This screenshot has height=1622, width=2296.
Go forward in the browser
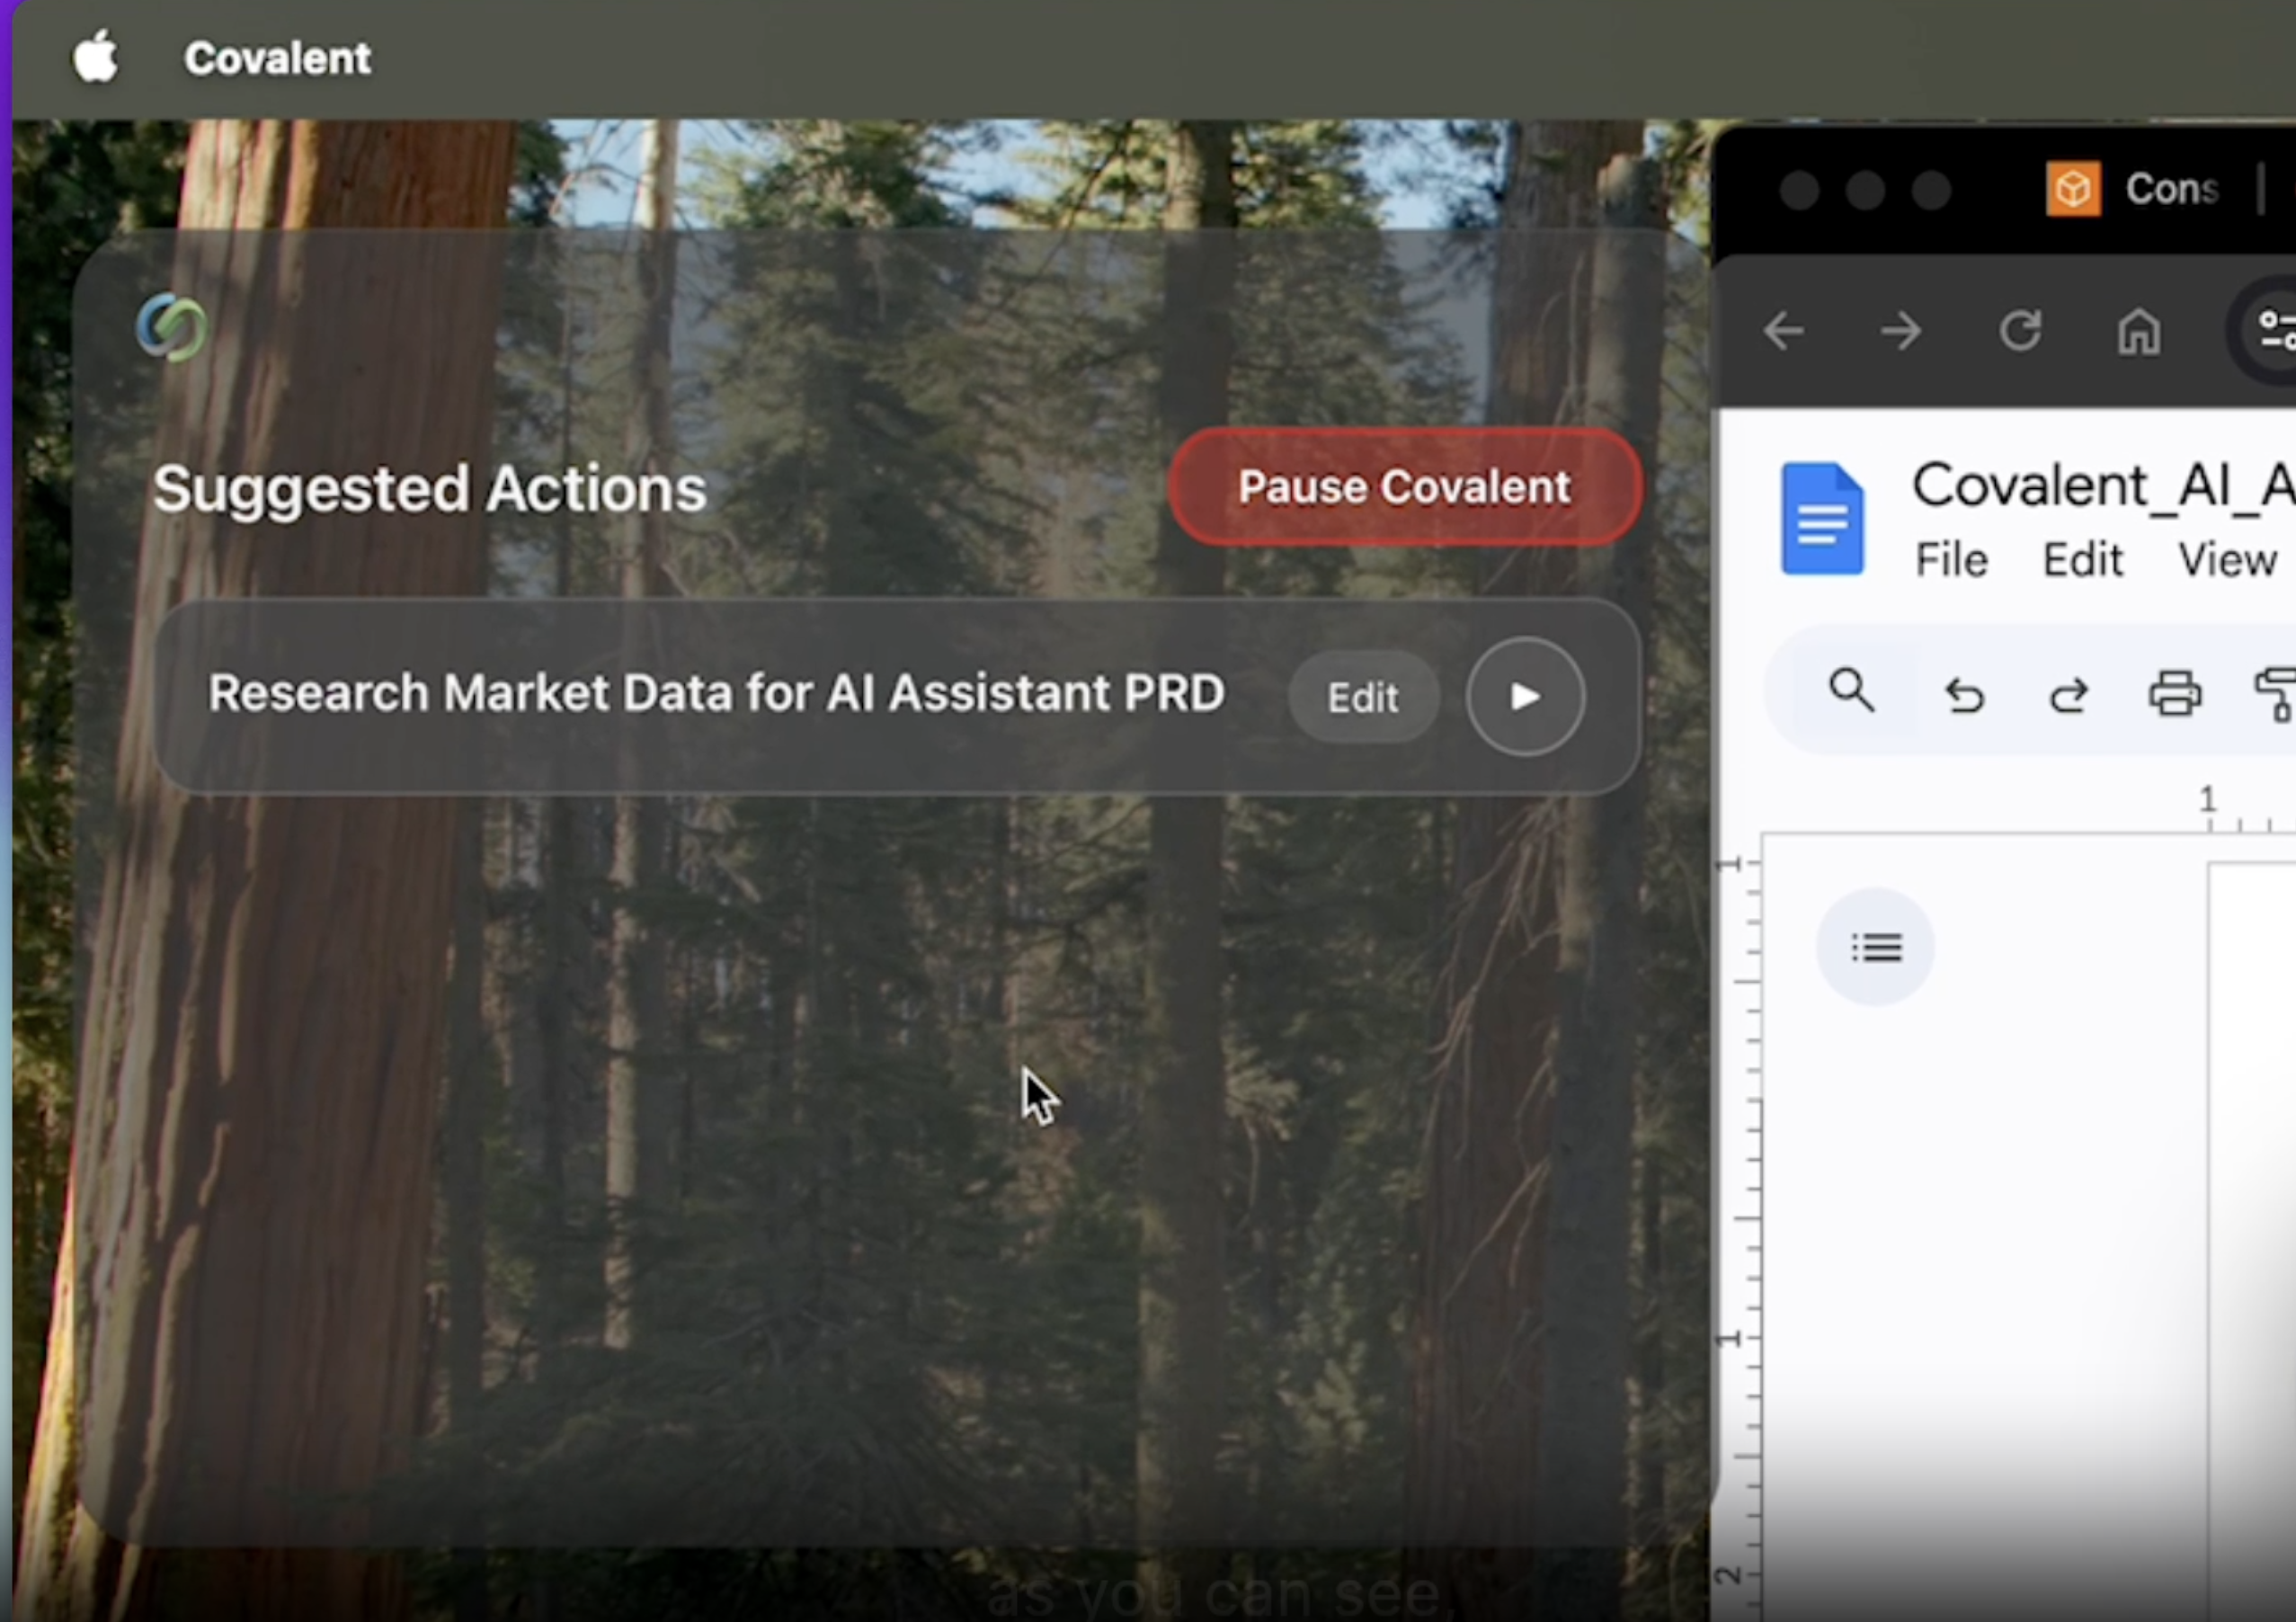[x=1901, y=331]
